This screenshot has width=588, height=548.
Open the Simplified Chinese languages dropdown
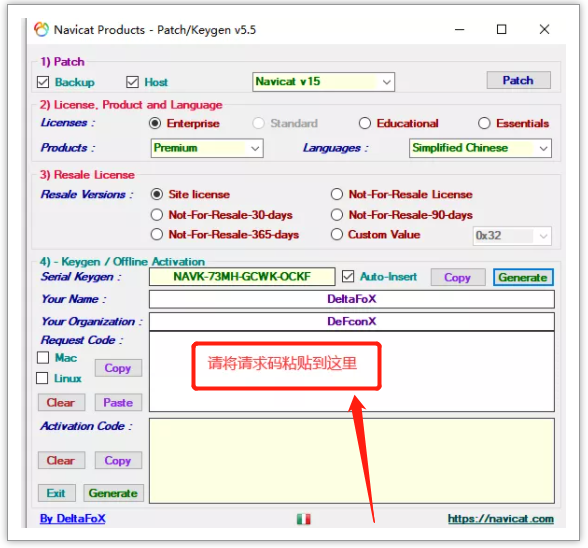(480, 148)
